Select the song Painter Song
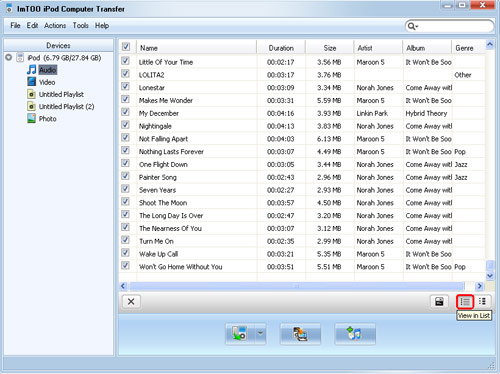Screen dimensions: 500x374 point(158,177)
